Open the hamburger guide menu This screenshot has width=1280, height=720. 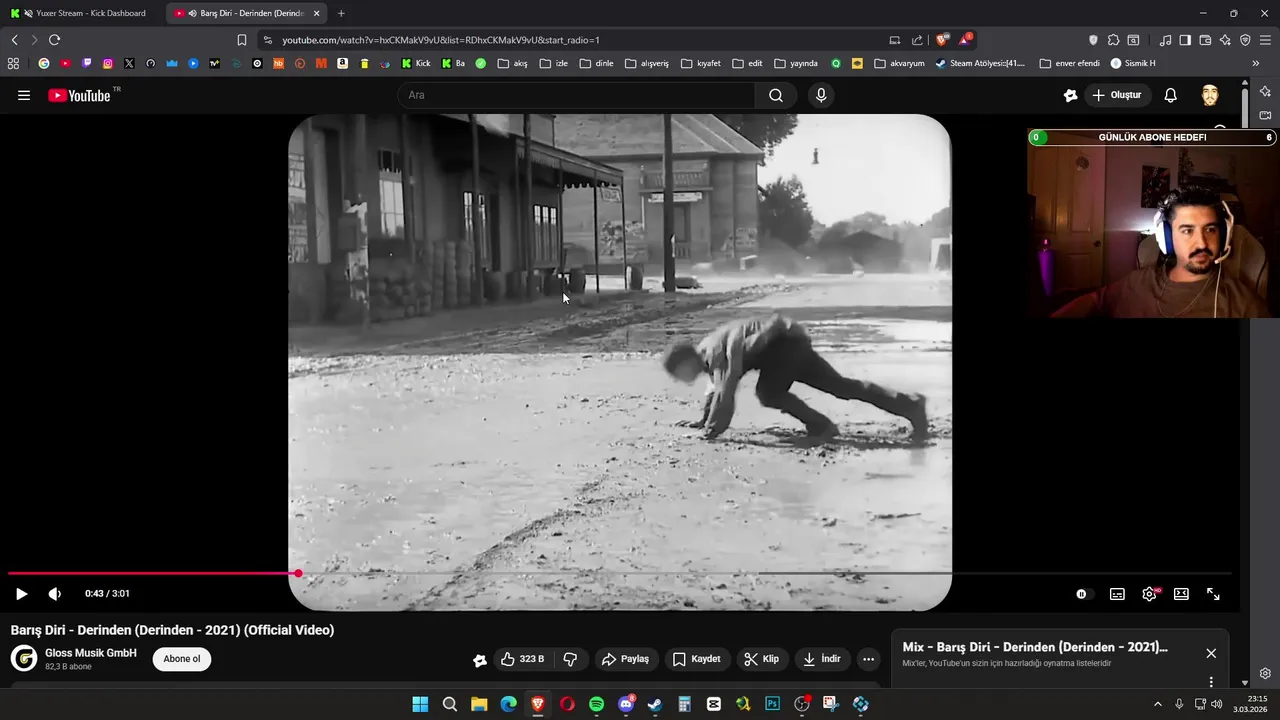pyautogui.click(x=24, y=95)
